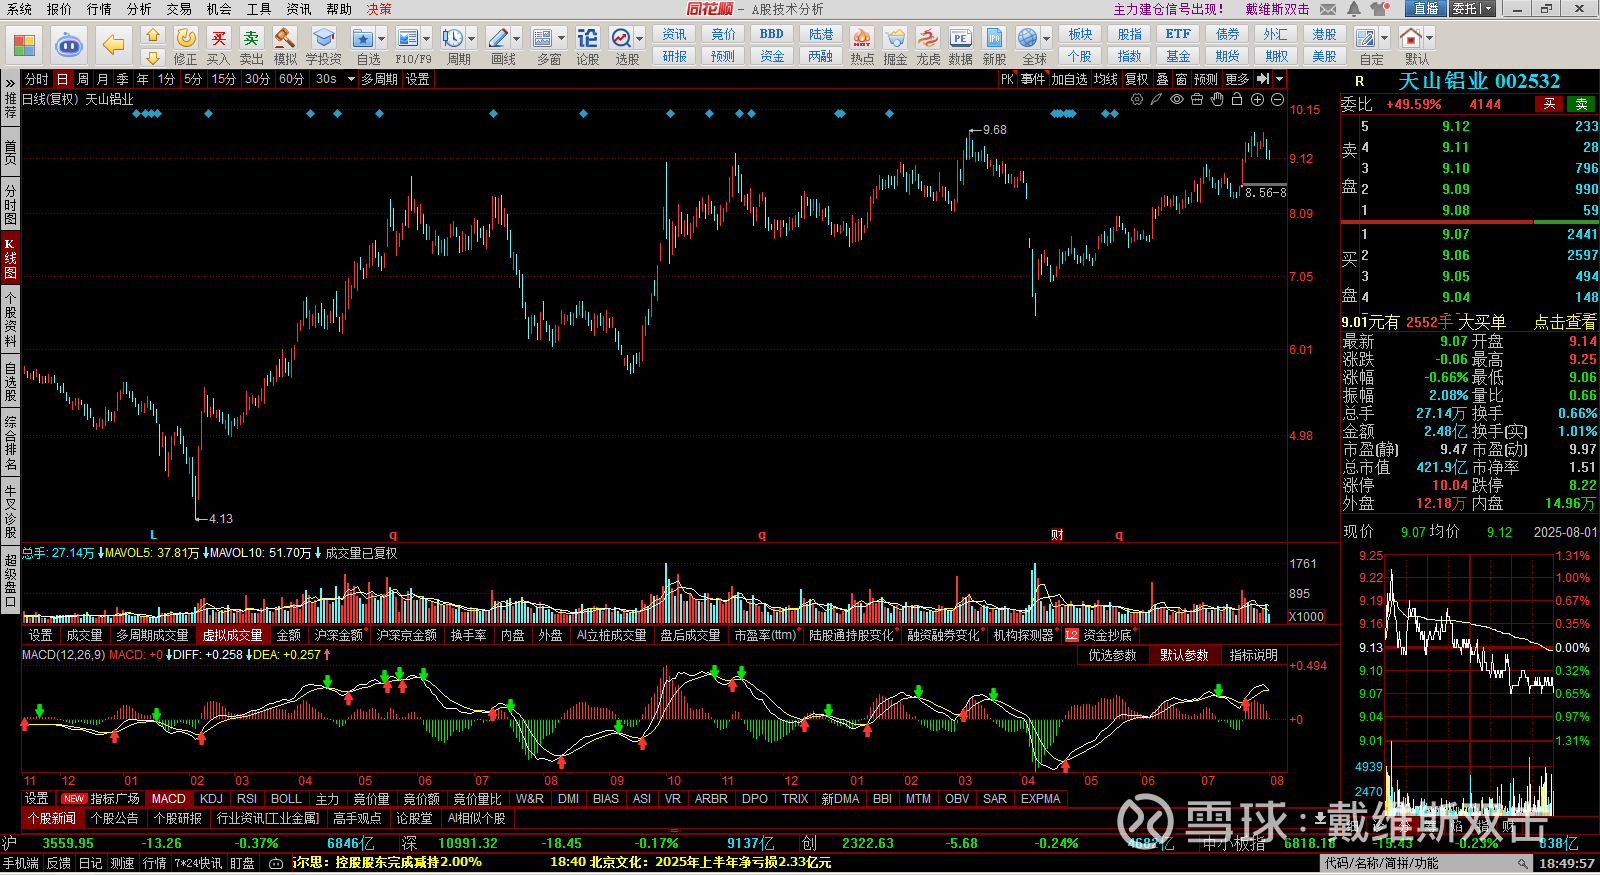Click the chart settings gear icon
This screenshot has width=1600, height=875.
[x=1137, y=99]
